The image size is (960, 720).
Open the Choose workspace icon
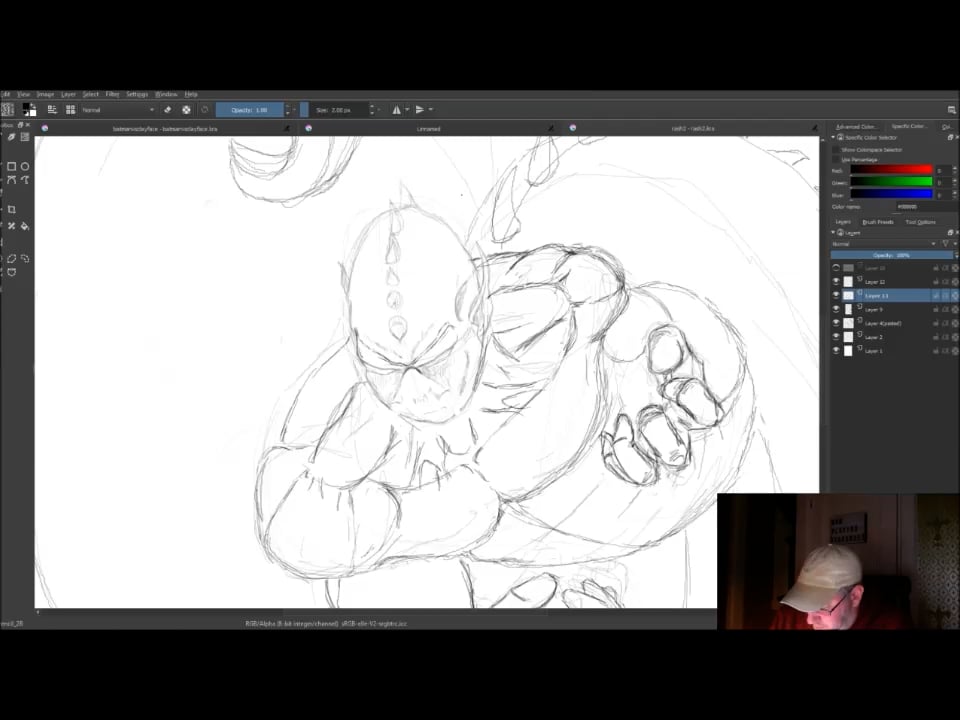point(951,110)
